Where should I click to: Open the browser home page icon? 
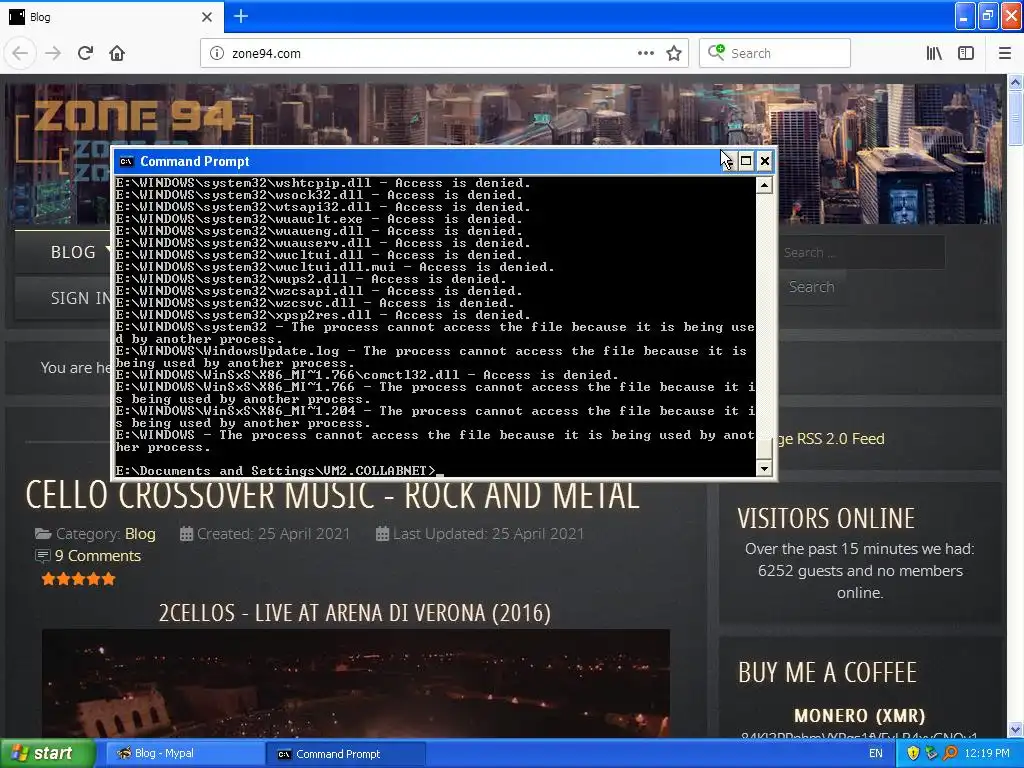(x=117, y=54)
